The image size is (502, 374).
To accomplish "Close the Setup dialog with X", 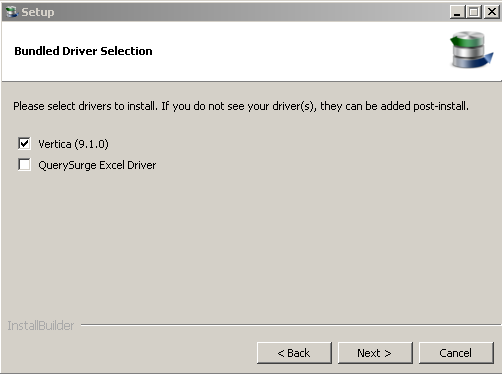I will click(x=492, y=12).
